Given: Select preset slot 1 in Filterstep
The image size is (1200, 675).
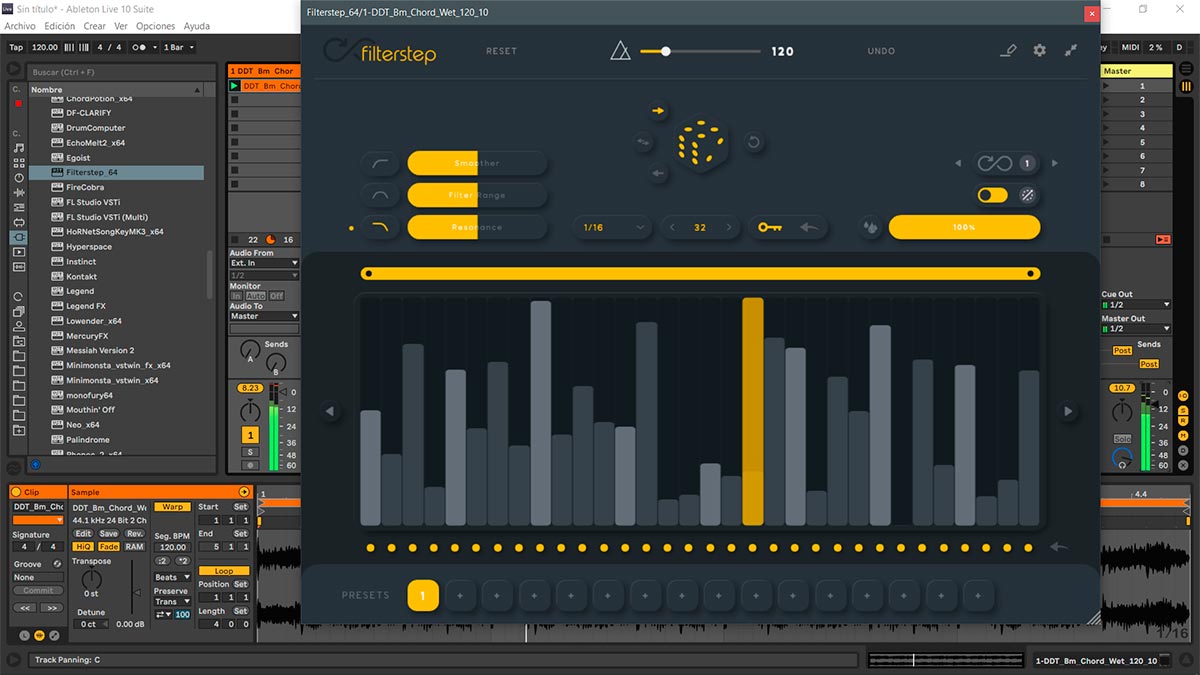Looking at the screenshot, I should coord(422,595).
